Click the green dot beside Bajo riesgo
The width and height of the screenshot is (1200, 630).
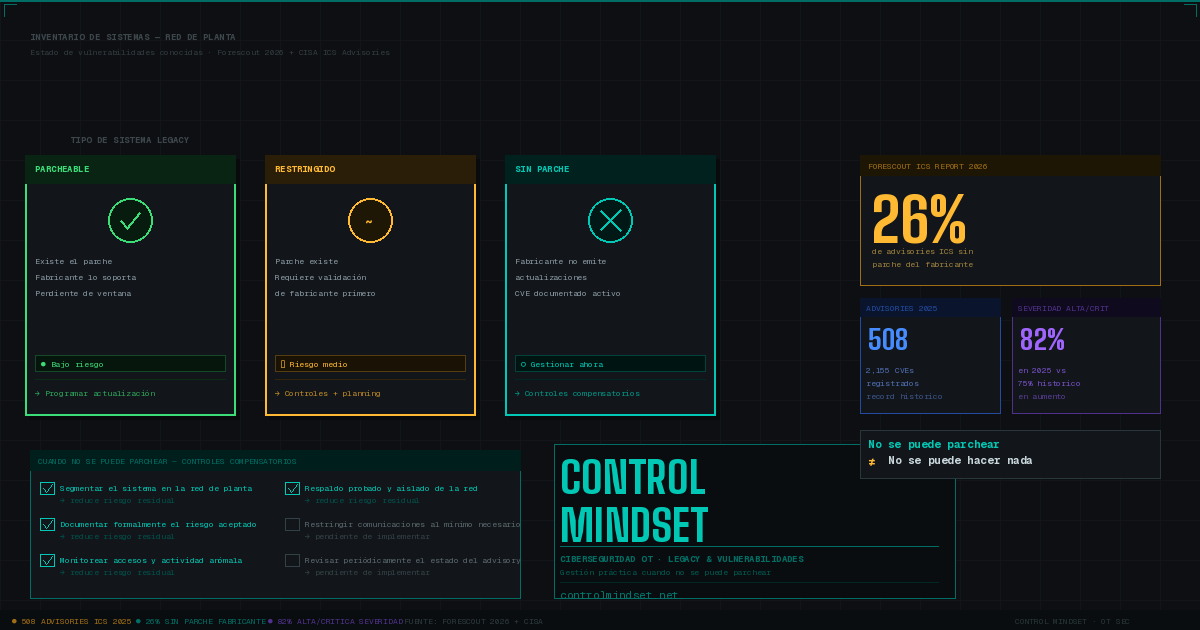(x=43, y=364)
